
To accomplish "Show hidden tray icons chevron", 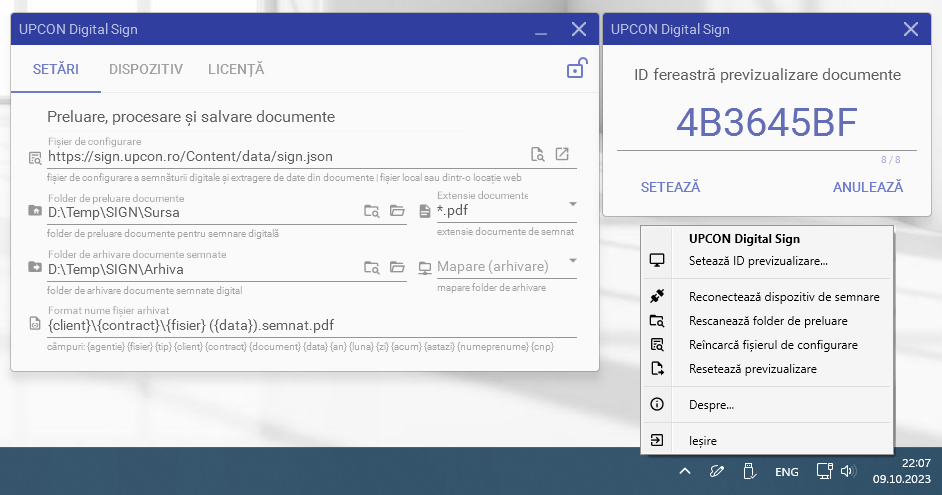I will (x=684, y=472).
